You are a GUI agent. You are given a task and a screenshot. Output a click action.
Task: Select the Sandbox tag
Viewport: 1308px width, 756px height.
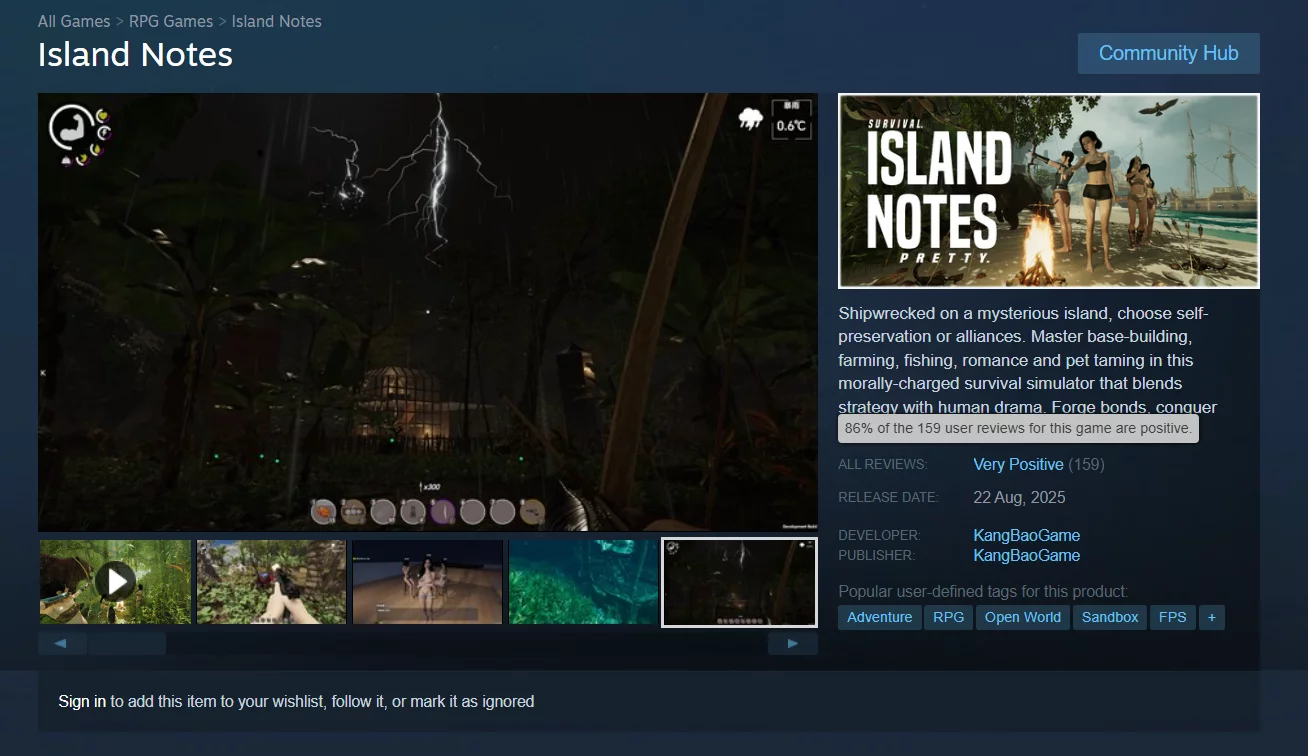click(x=1109, y=617)
